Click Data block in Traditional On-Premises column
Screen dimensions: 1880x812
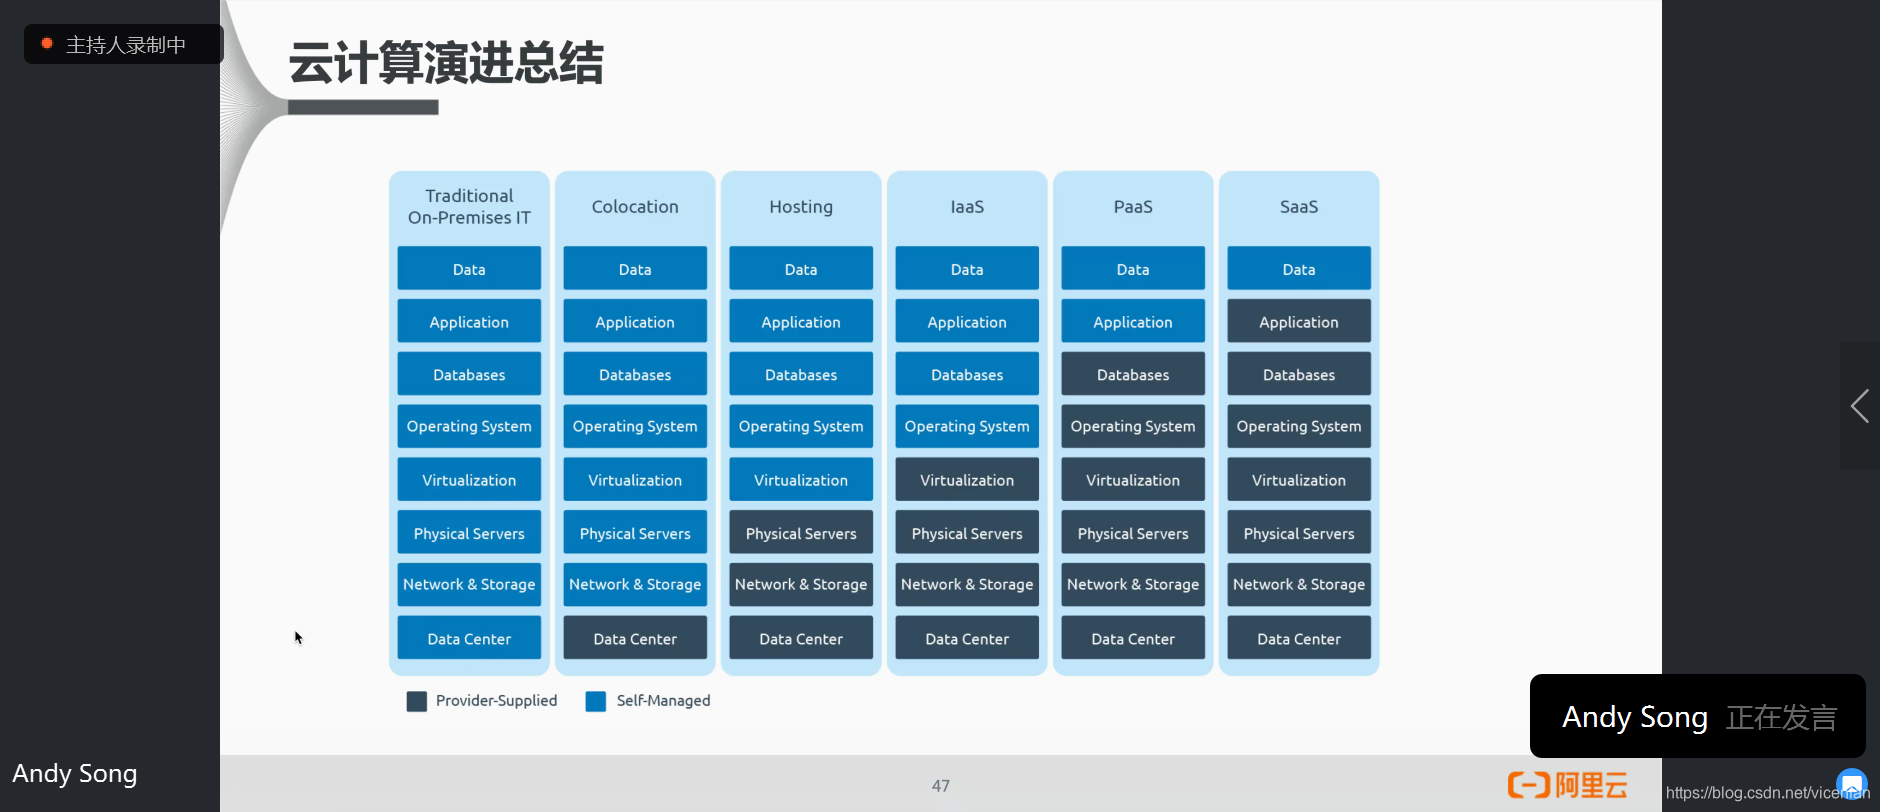(469, 269)
